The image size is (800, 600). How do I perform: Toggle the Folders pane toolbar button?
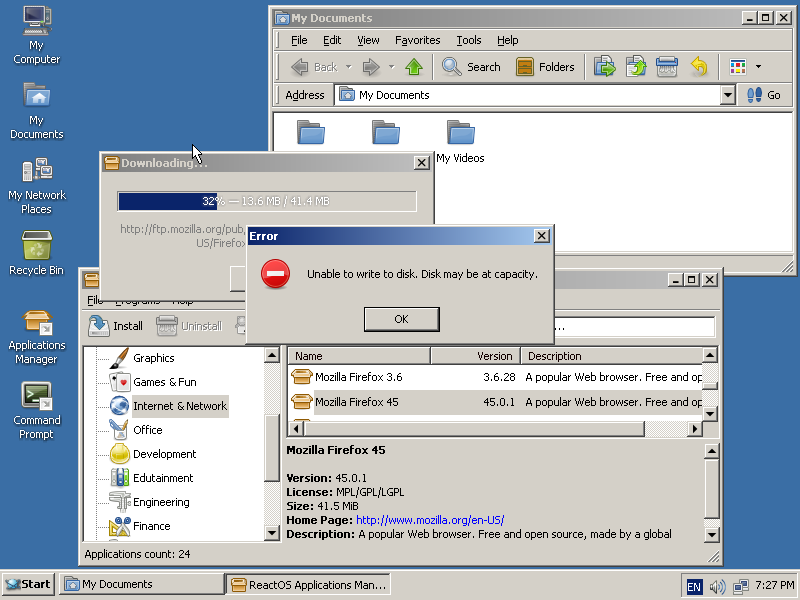pyautogui.click(x=546, y=67)
